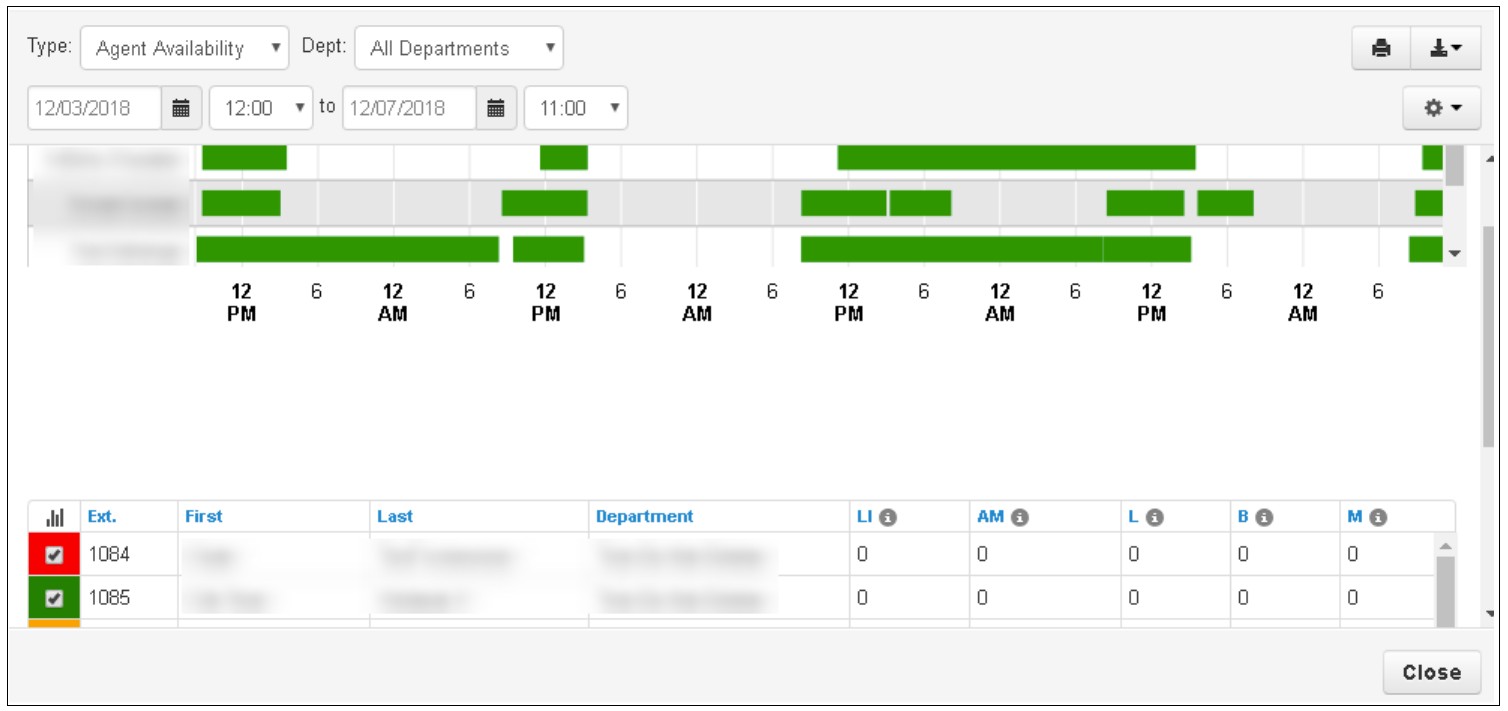The image size is (1508, 711).
Task: Sort table by L column
Action: click(1133, 517)
